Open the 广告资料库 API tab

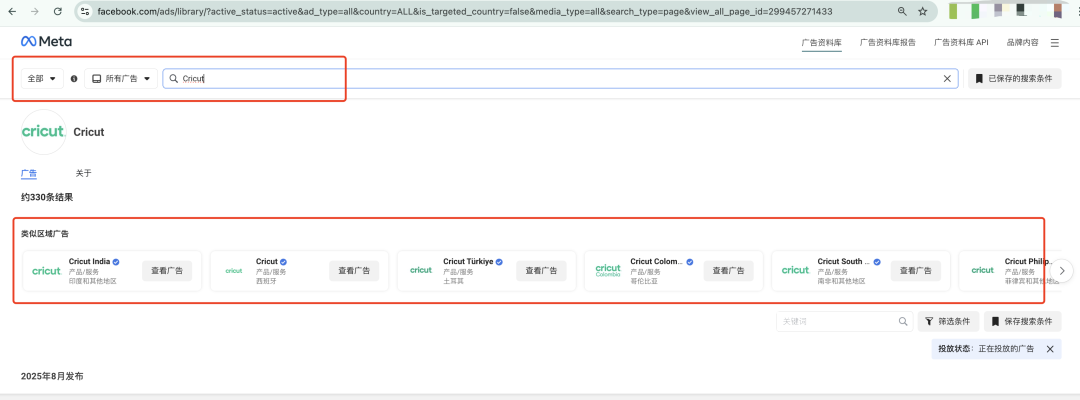click(x=961, y=43)
